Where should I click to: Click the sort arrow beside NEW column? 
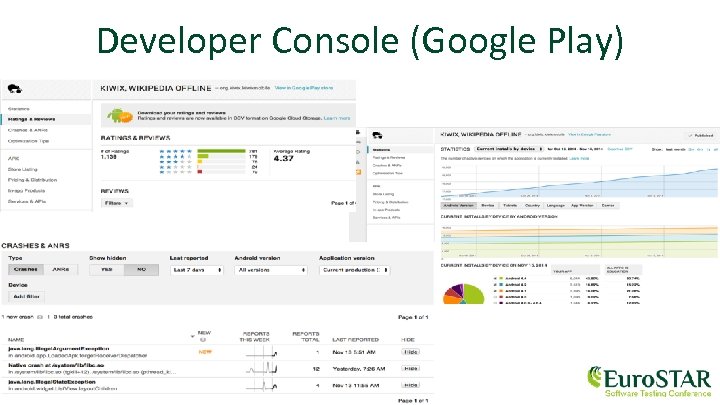point(192,337)
